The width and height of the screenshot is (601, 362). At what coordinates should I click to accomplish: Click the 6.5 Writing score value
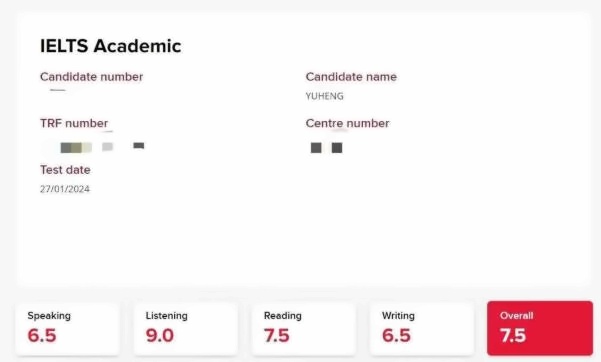coord(396,336)
